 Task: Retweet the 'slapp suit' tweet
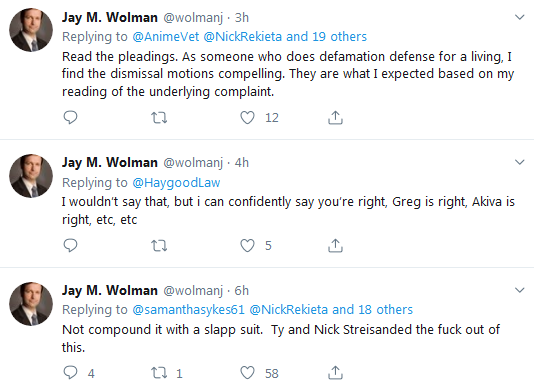tap(159, 373)
